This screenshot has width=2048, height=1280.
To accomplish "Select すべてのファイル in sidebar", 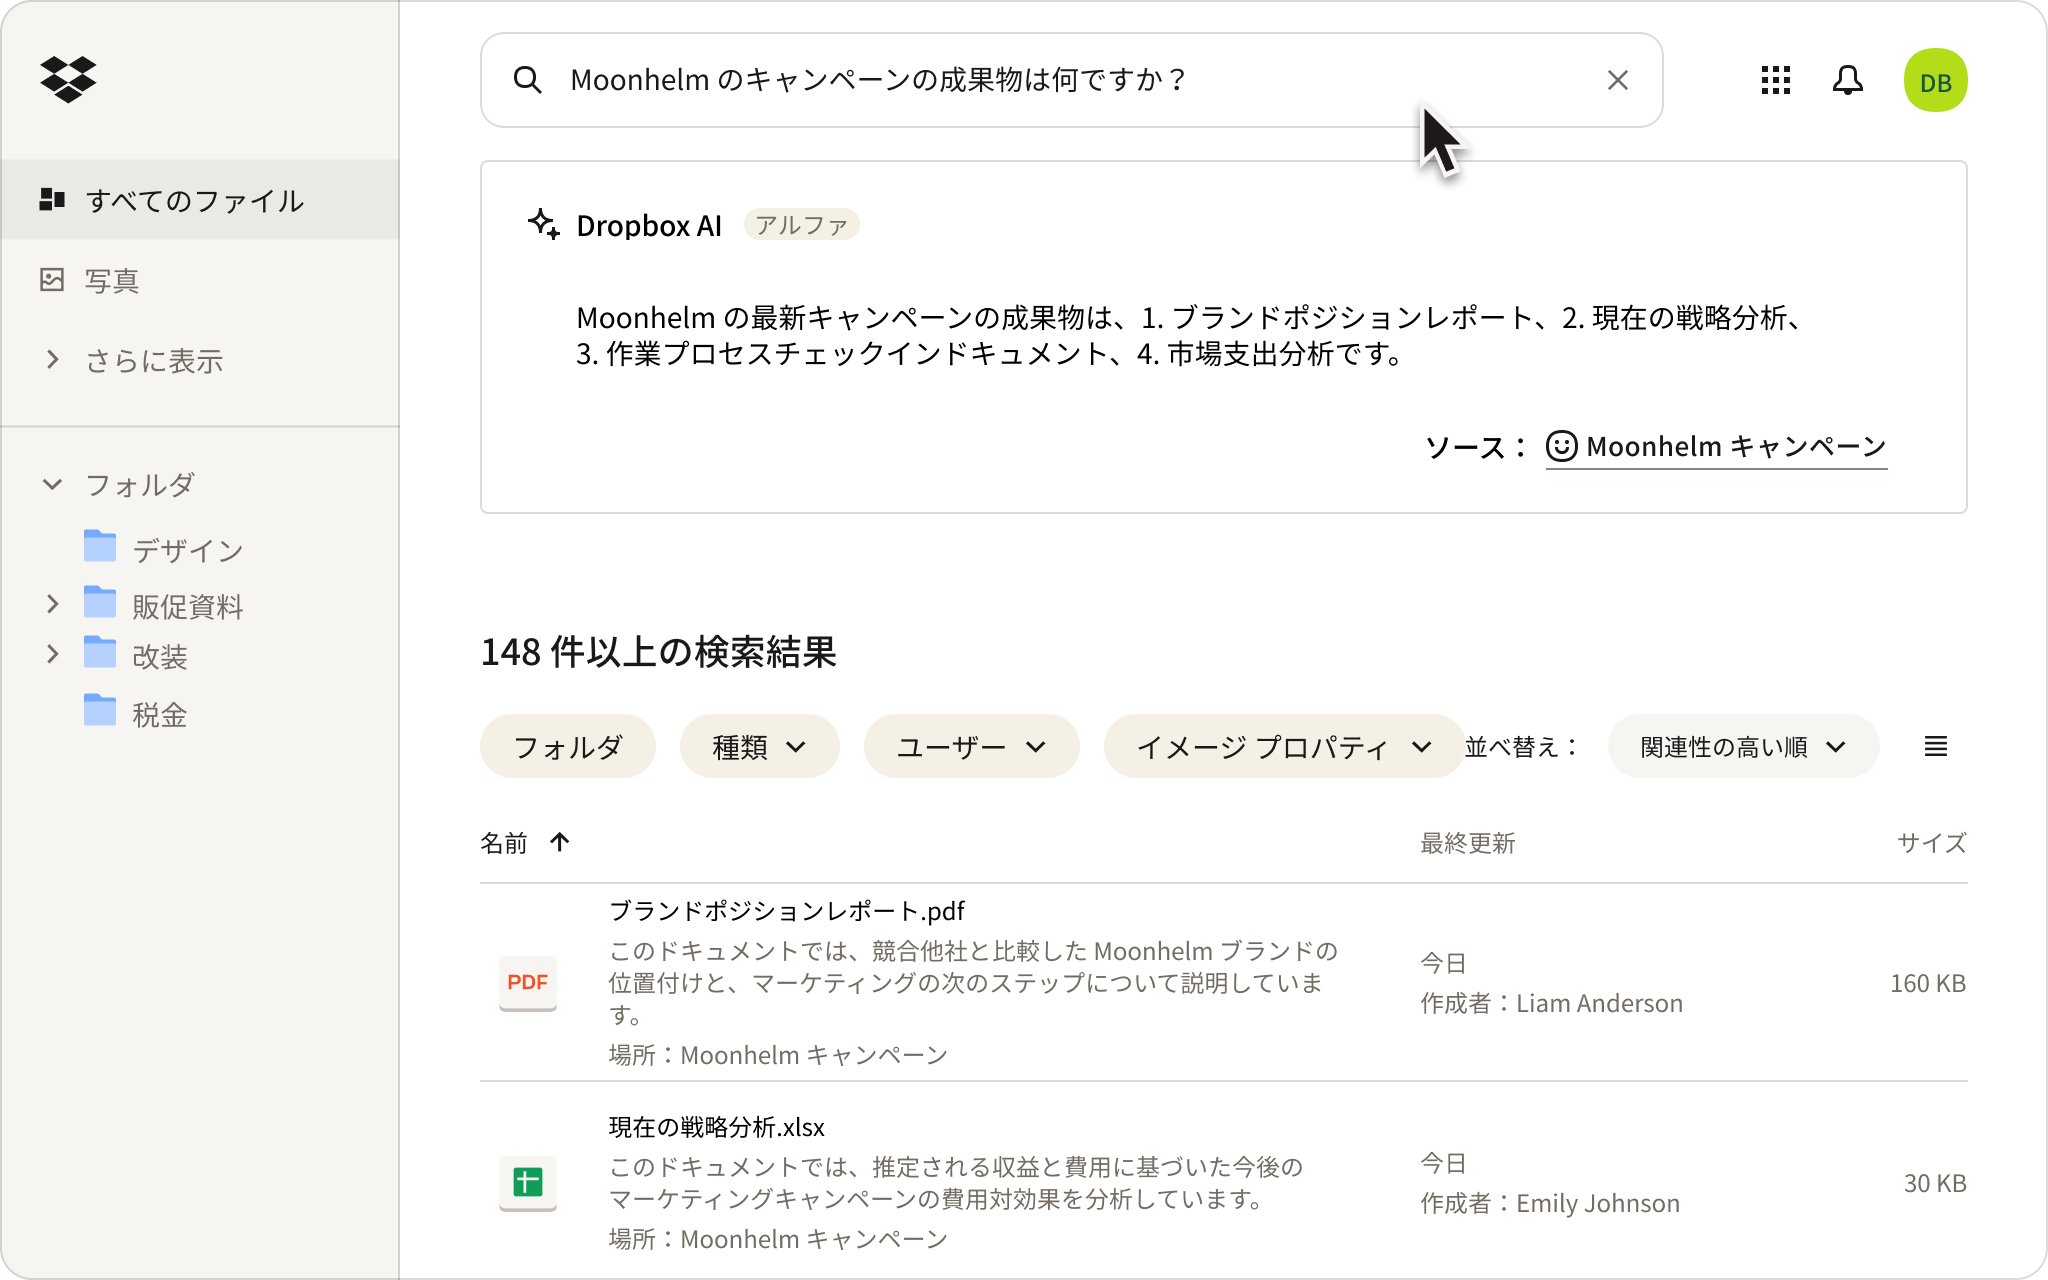I will [200, 200].
